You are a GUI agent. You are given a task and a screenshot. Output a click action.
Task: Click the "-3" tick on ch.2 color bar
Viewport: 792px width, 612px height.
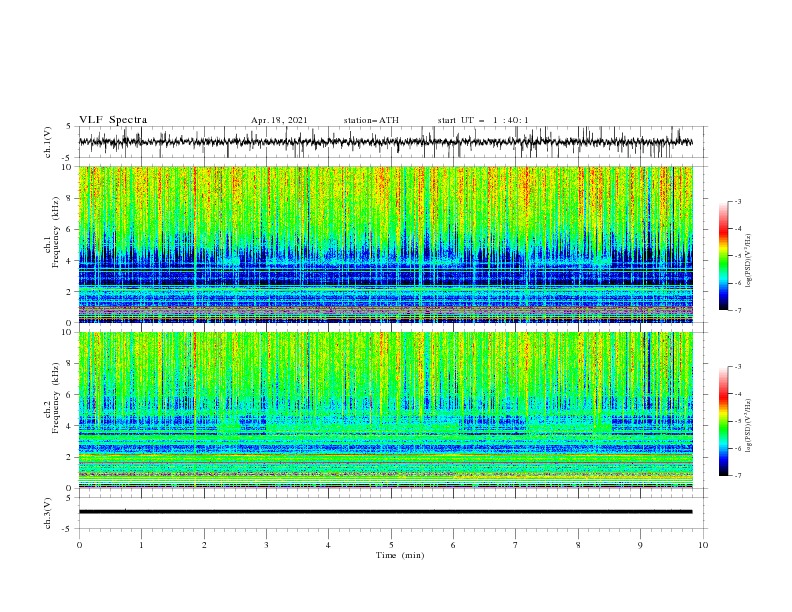pyautogui.click(x=737, y=367)
